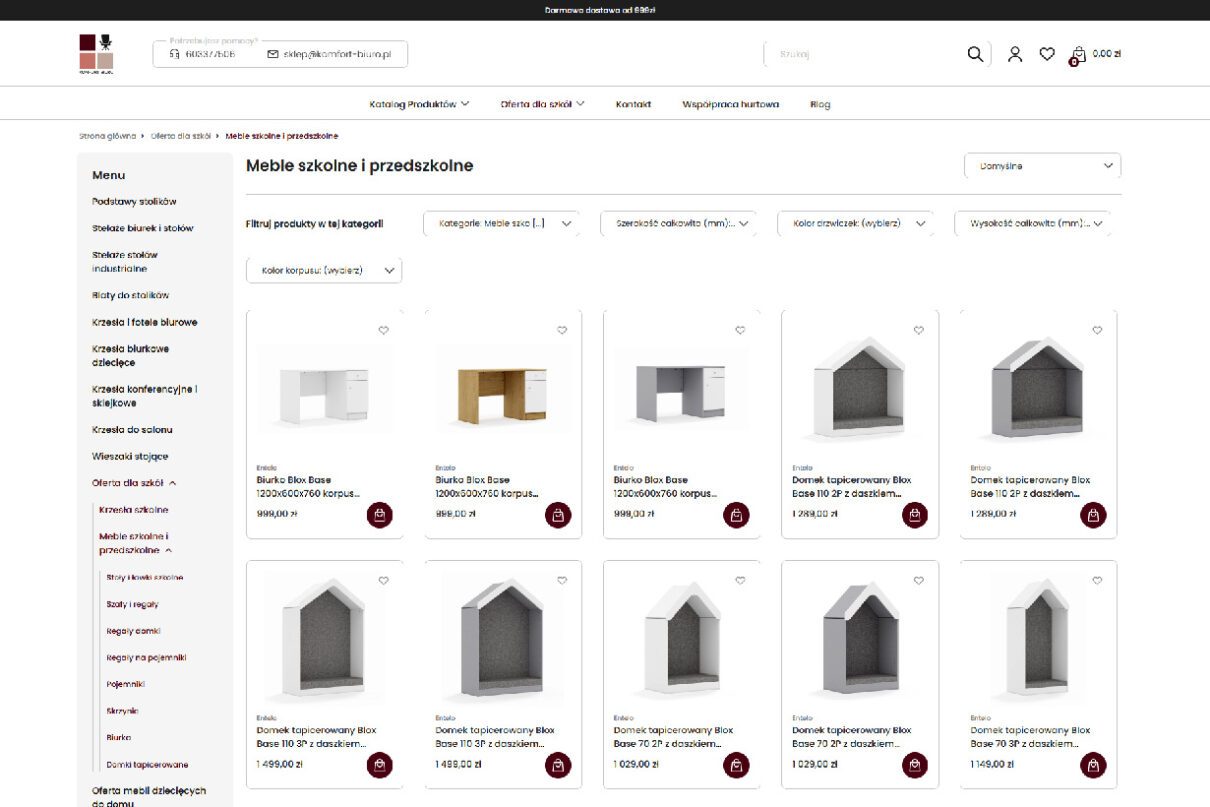Click the search magnifier icon

pyautogui.click(x=975, y=54)
